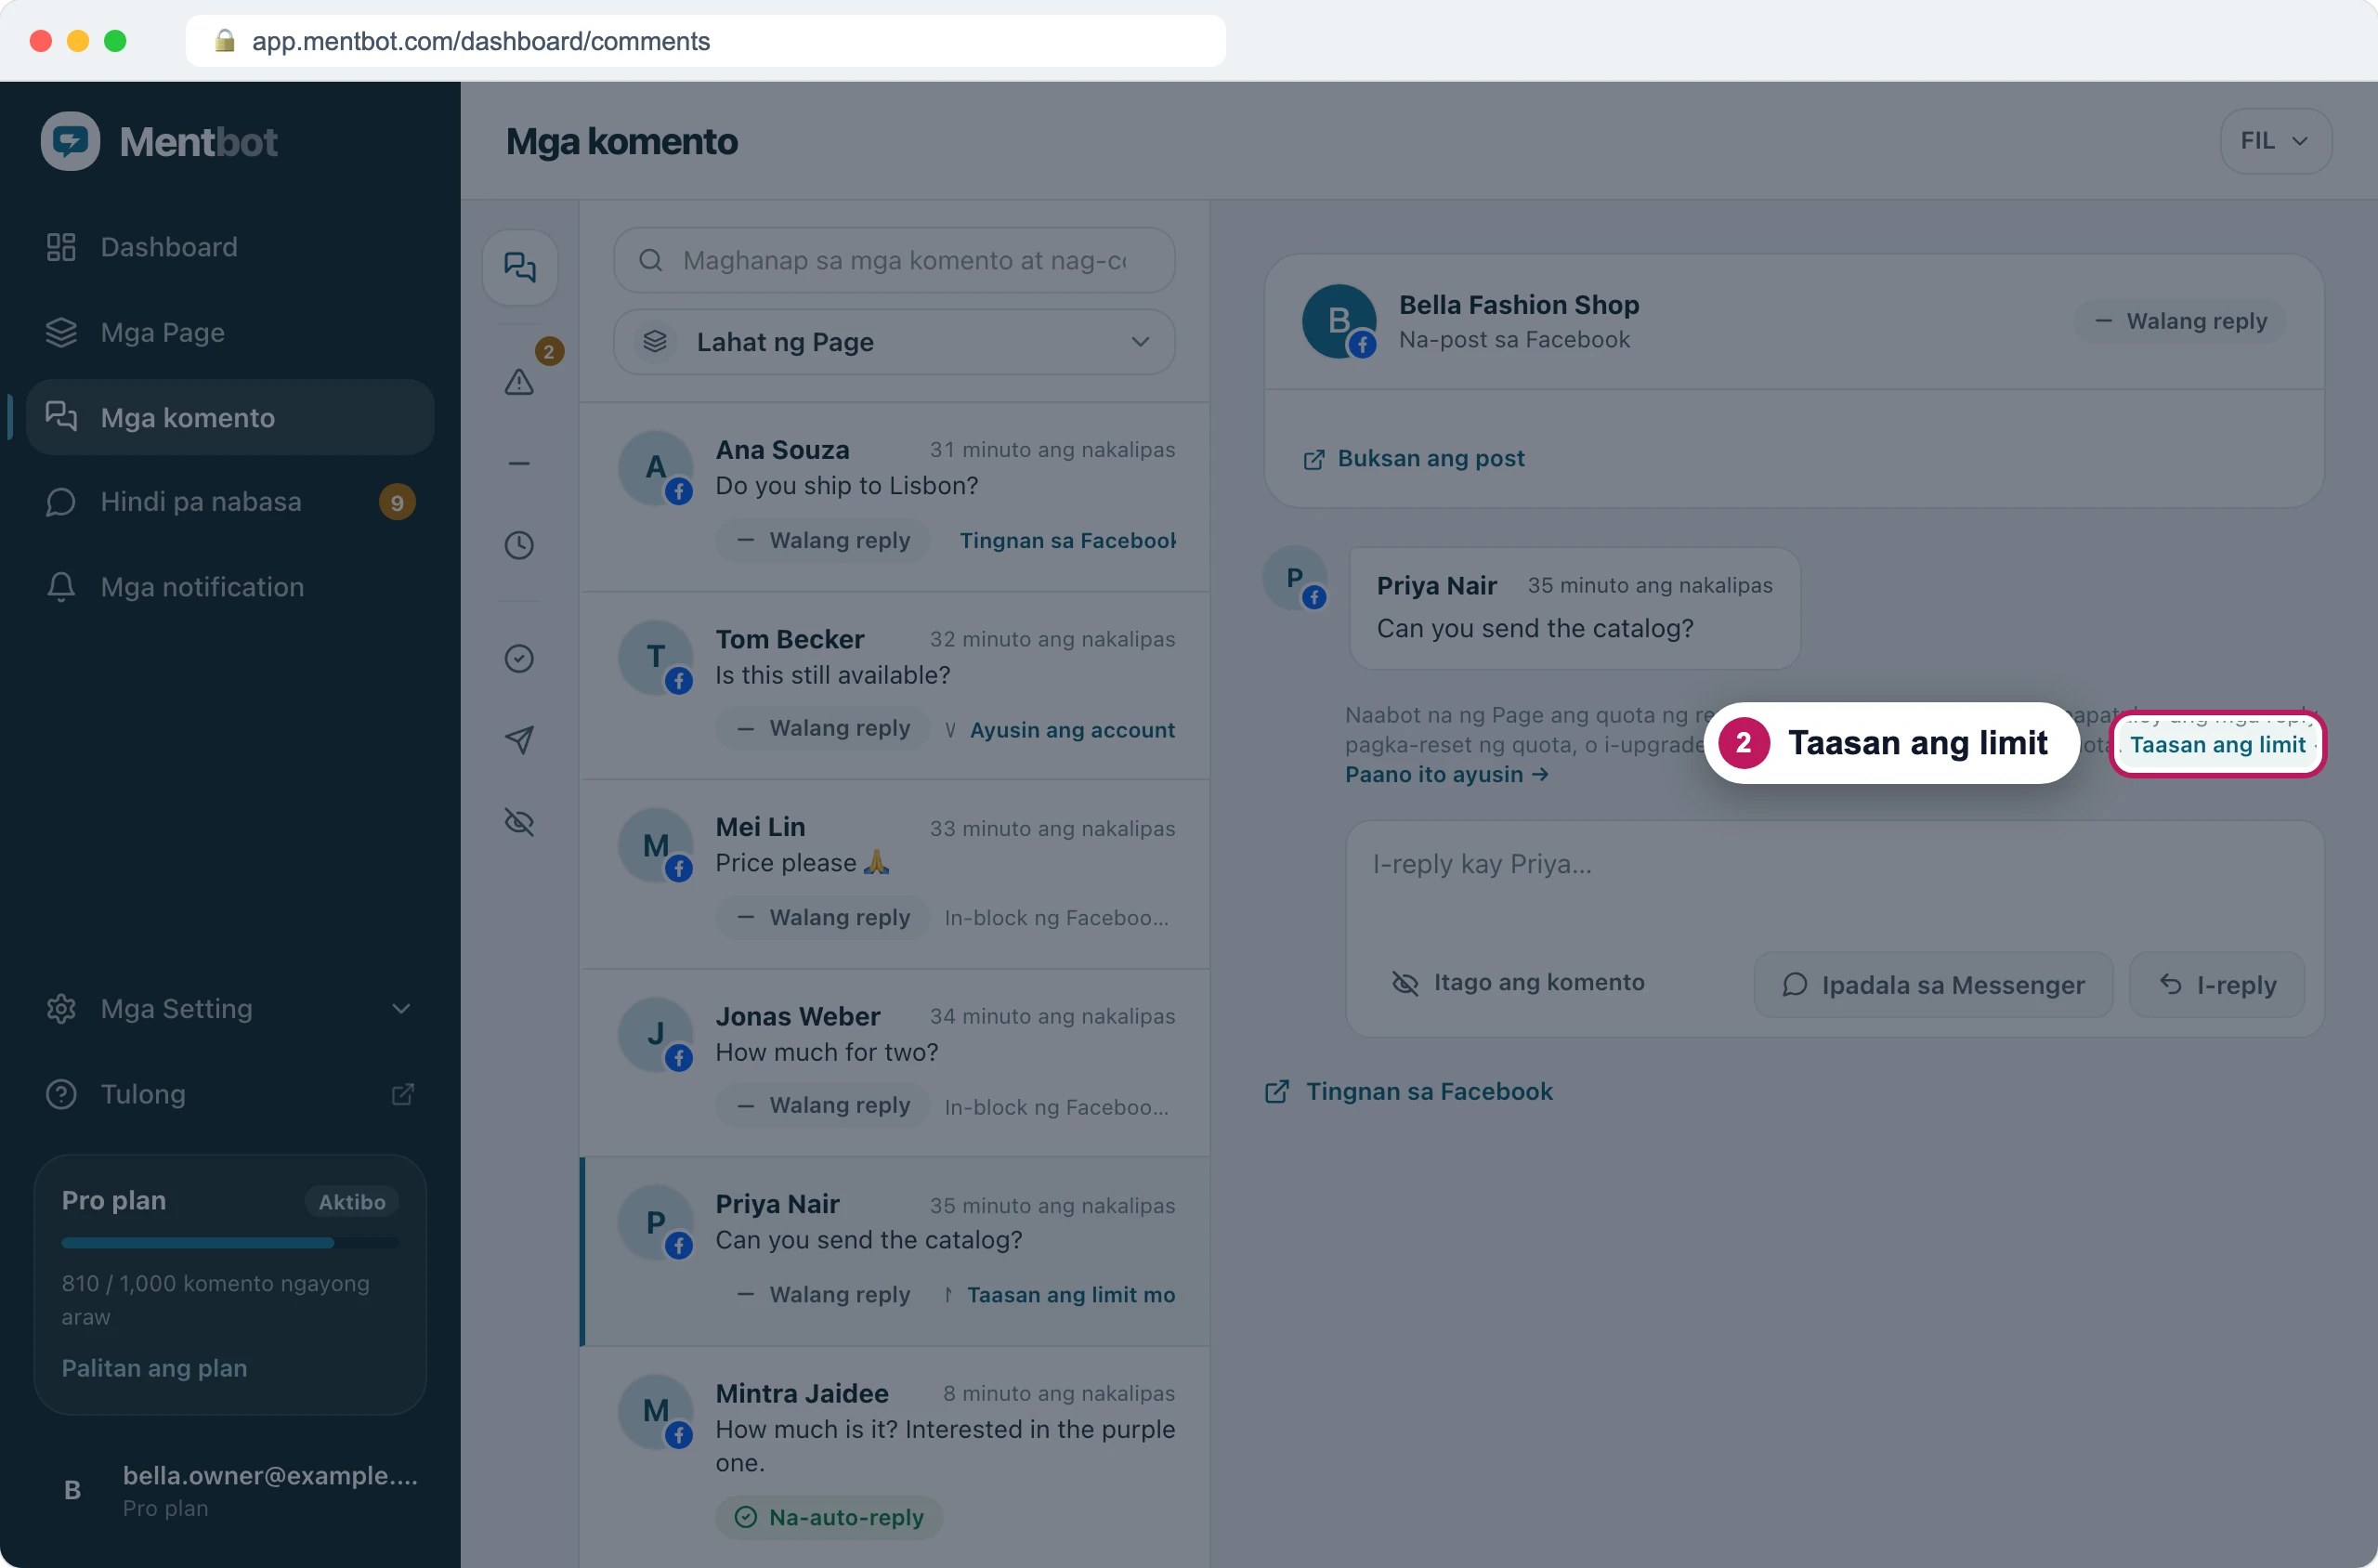Select the paper-plane sent filter icon

519,740
